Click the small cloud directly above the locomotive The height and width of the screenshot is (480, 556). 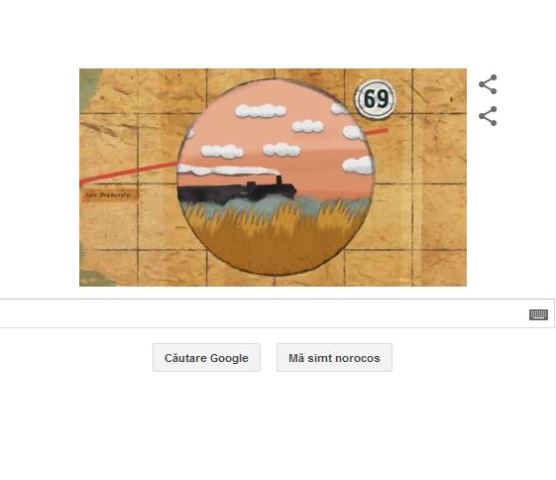(282, 150)
